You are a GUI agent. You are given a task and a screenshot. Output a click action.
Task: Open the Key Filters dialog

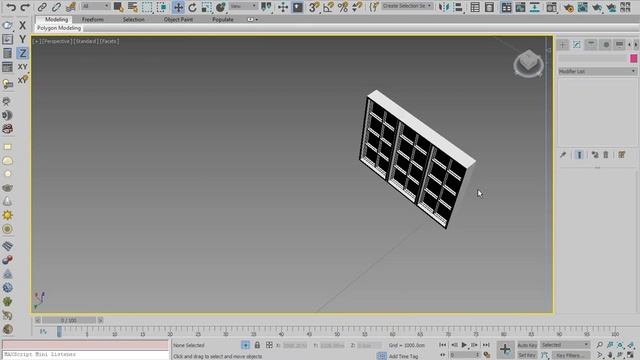click(x=570, y=355)
